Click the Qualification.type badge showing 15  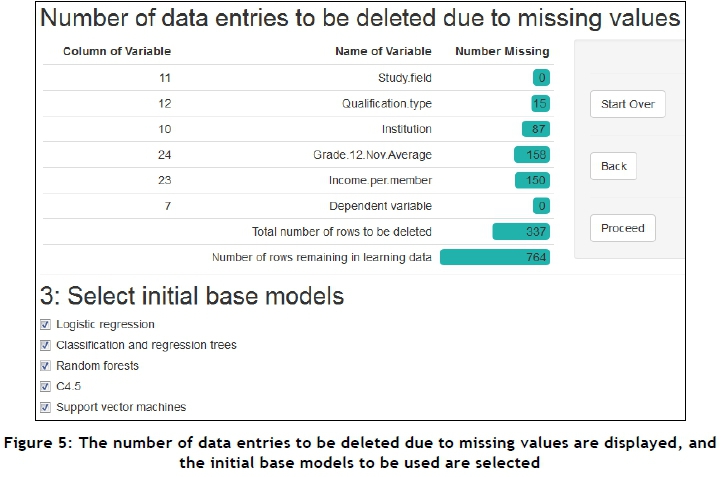(540, 103)
